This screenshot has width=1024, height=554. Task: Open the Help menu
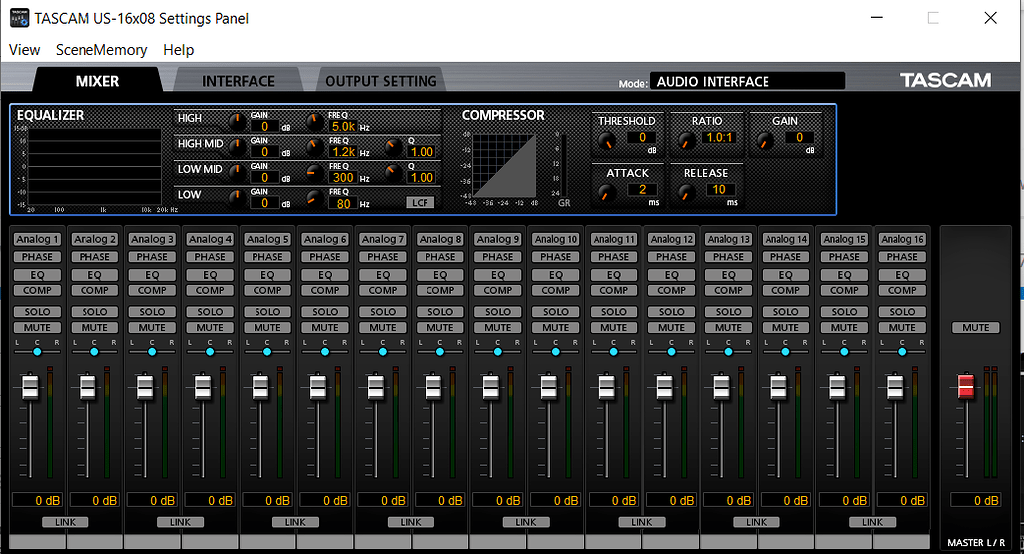click(178, 50)
